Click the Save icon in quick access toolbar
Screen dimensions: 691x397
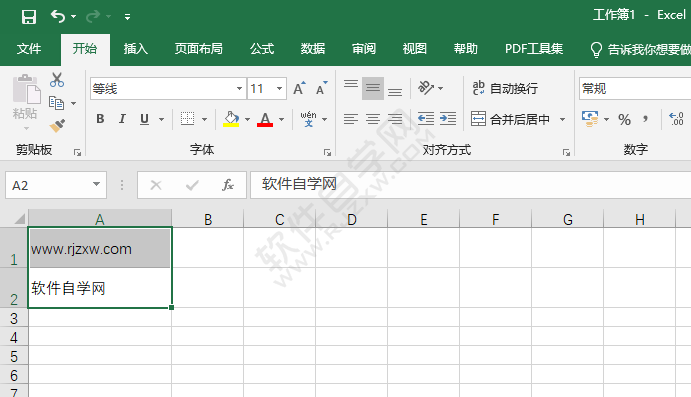pos(29,17)
